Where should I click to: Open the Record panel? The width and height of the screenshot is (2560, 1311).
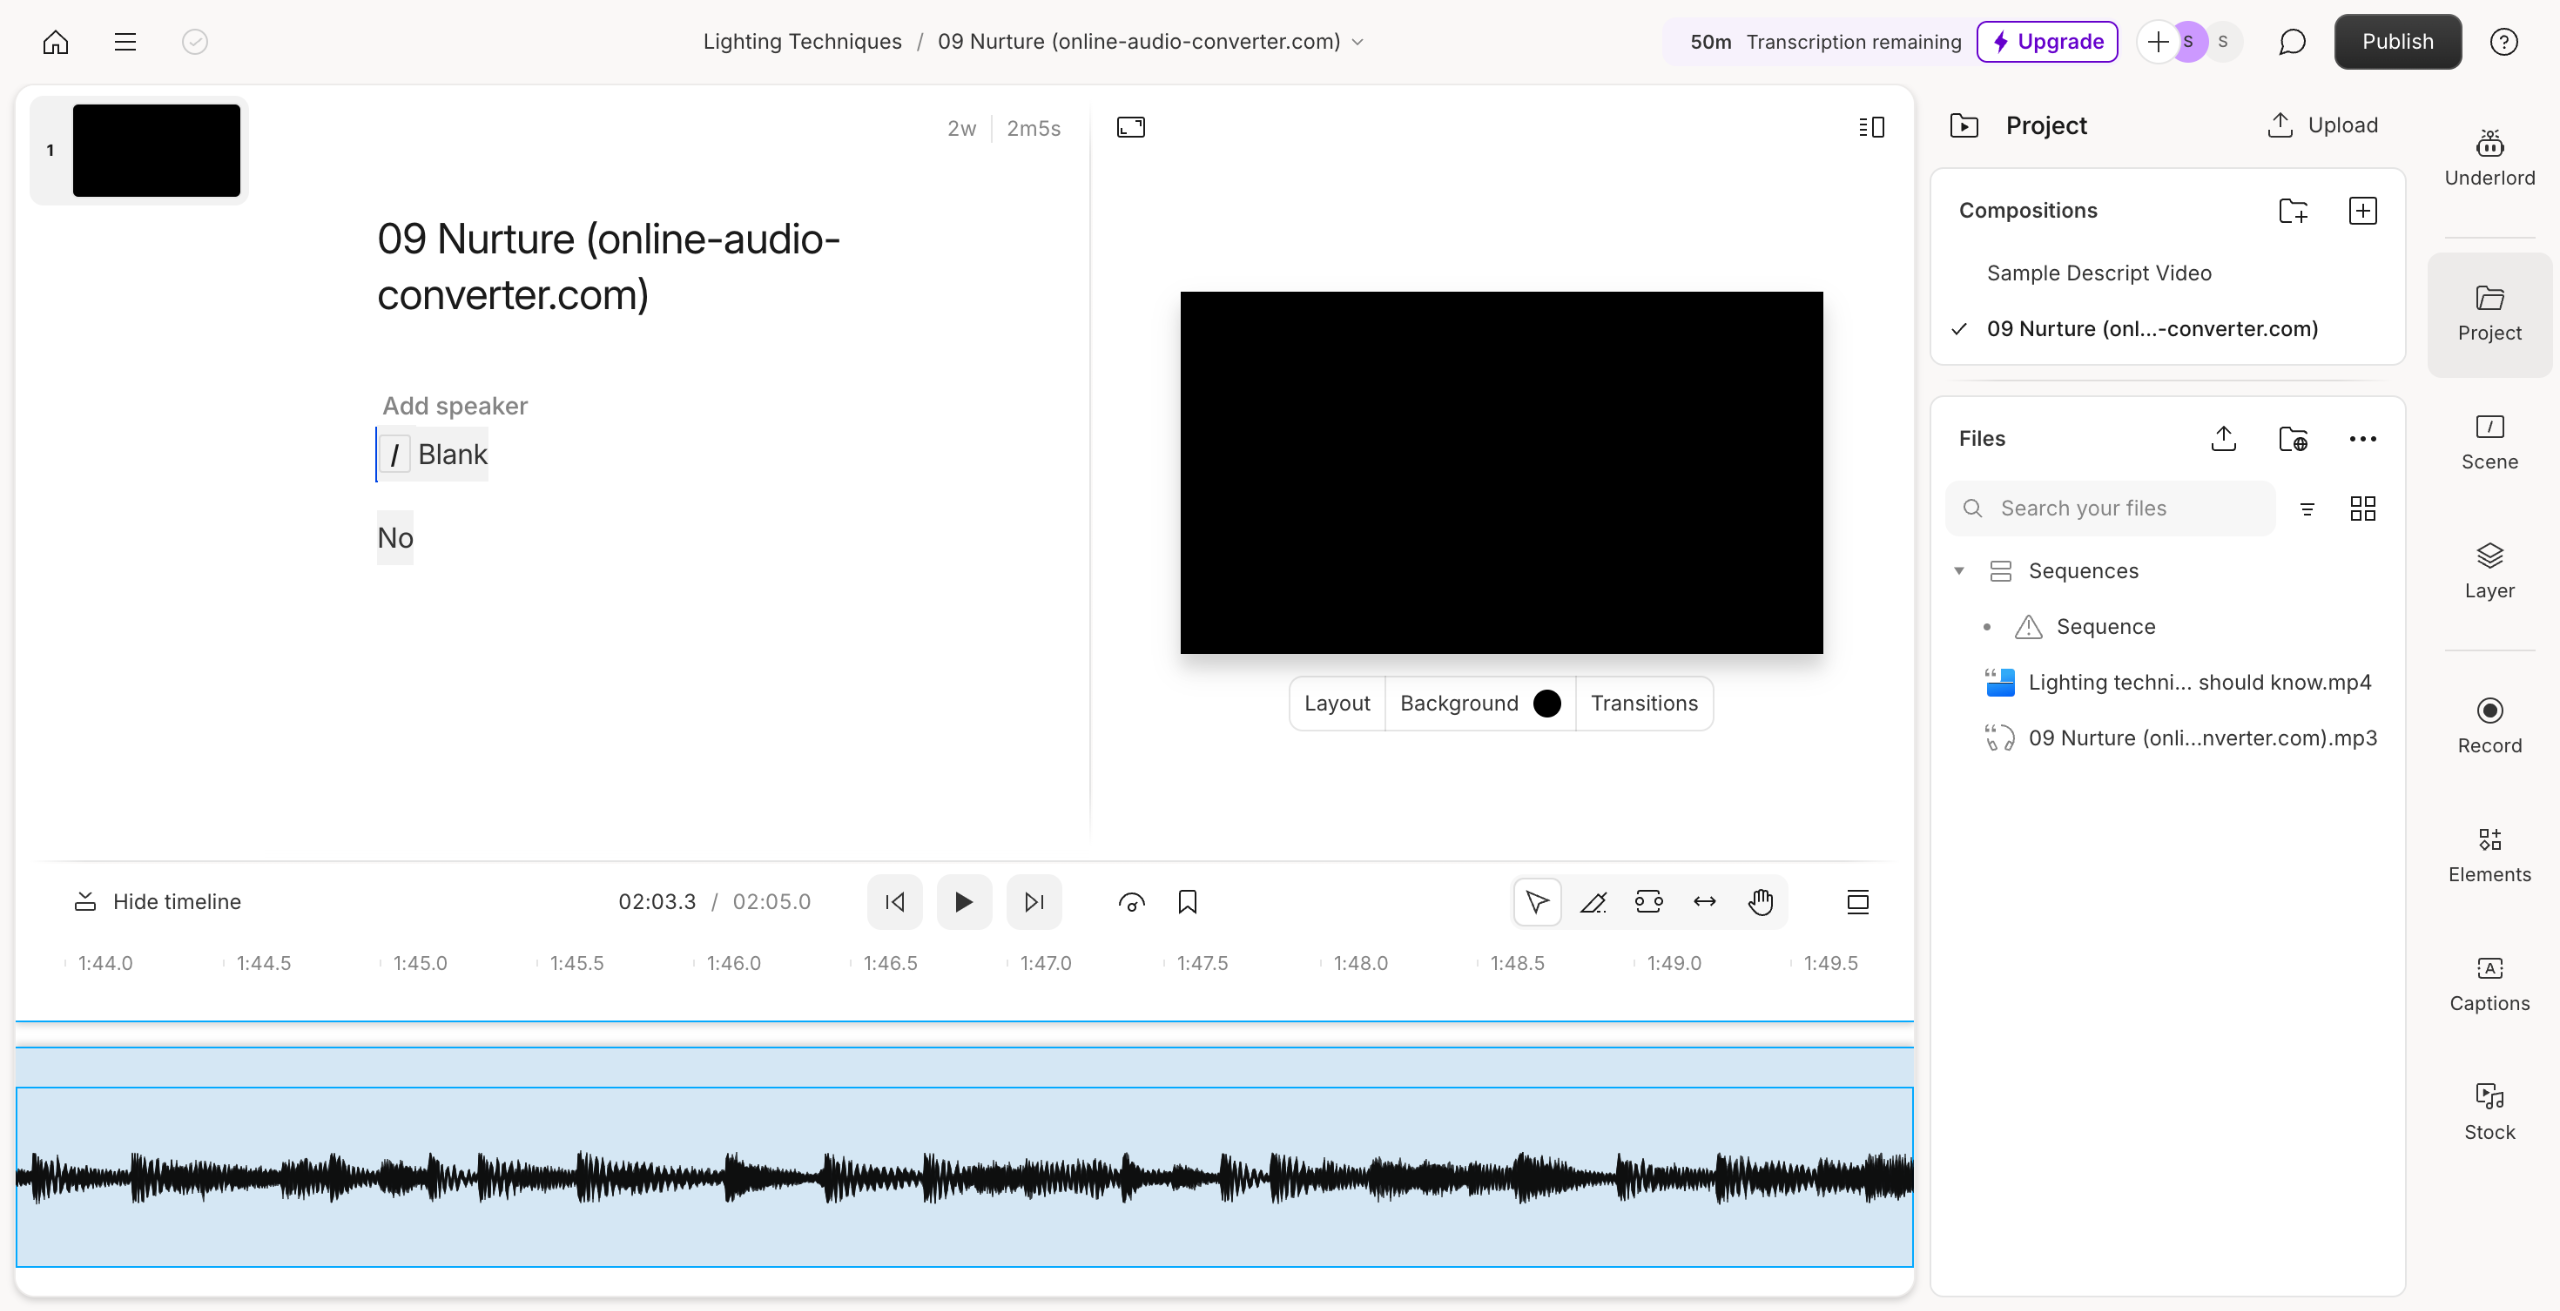point(2489,726)
